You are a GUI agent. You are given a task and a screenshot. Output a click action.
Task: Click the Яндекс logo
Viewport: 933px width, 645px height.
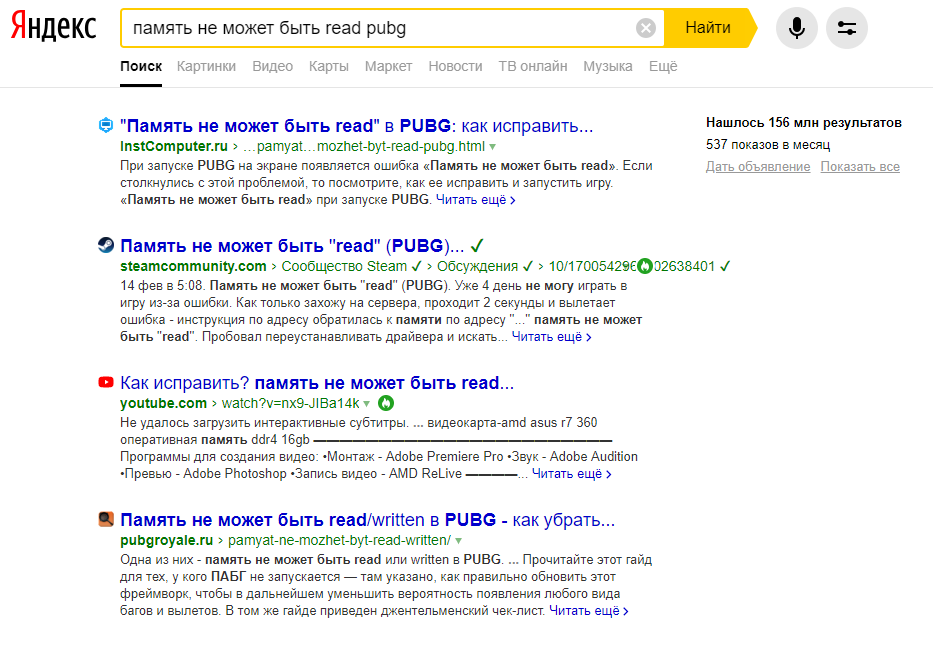pos(54,26)
